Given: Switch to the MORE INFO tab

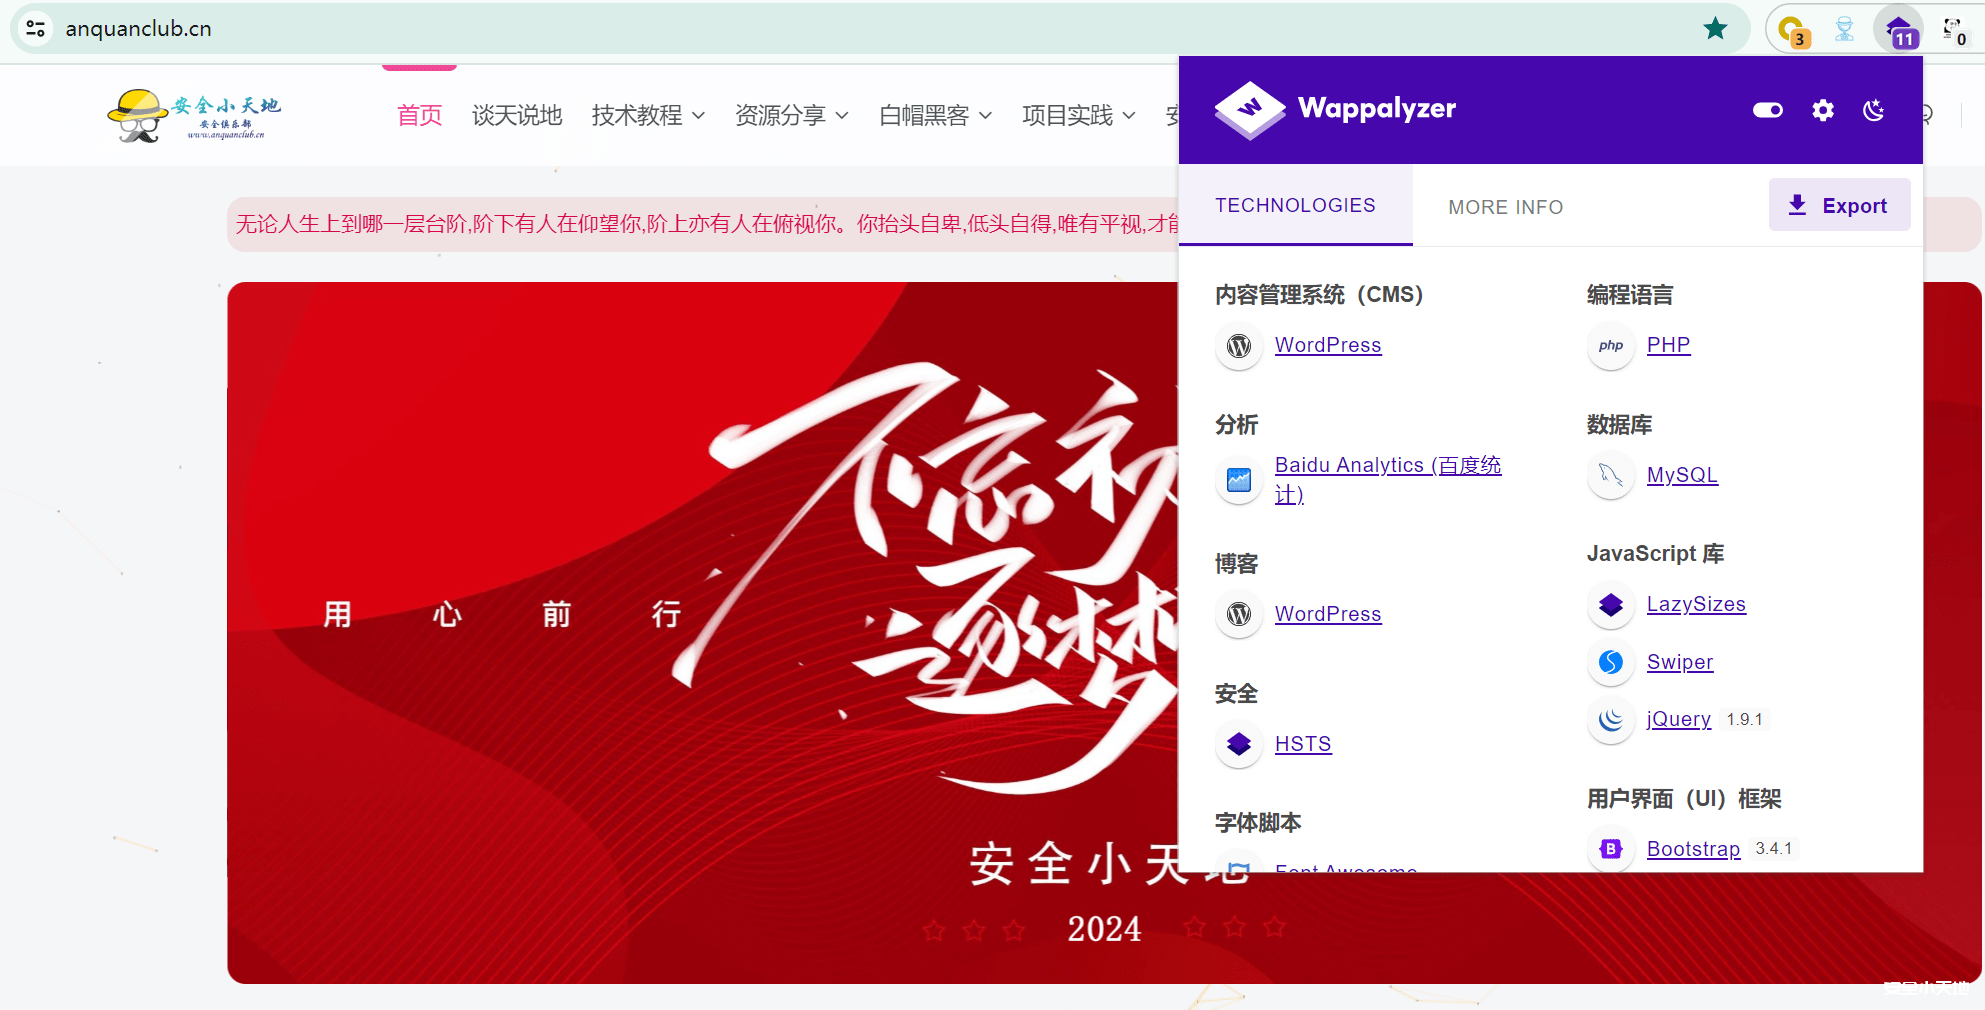Looking at the screenshot, I should coord(1506,206).
